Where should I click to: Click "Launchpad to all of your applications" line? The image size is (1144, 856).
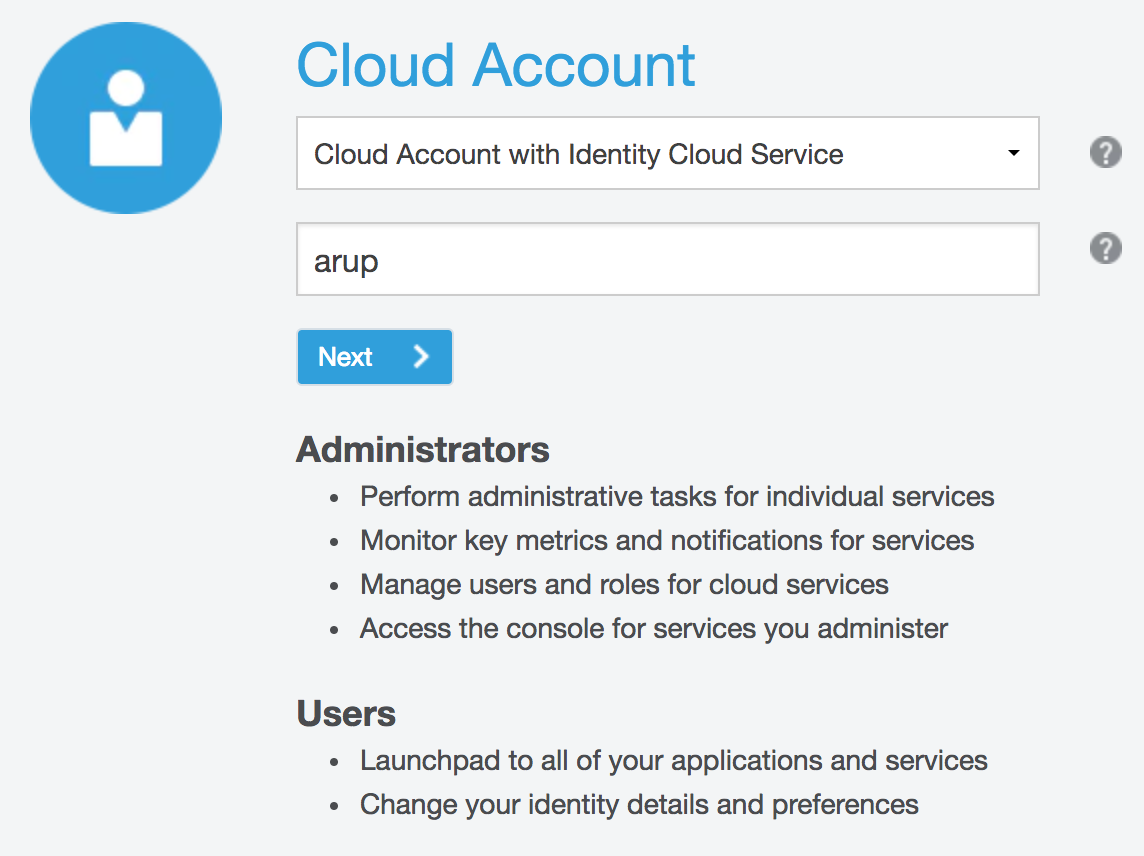(674, 761)
